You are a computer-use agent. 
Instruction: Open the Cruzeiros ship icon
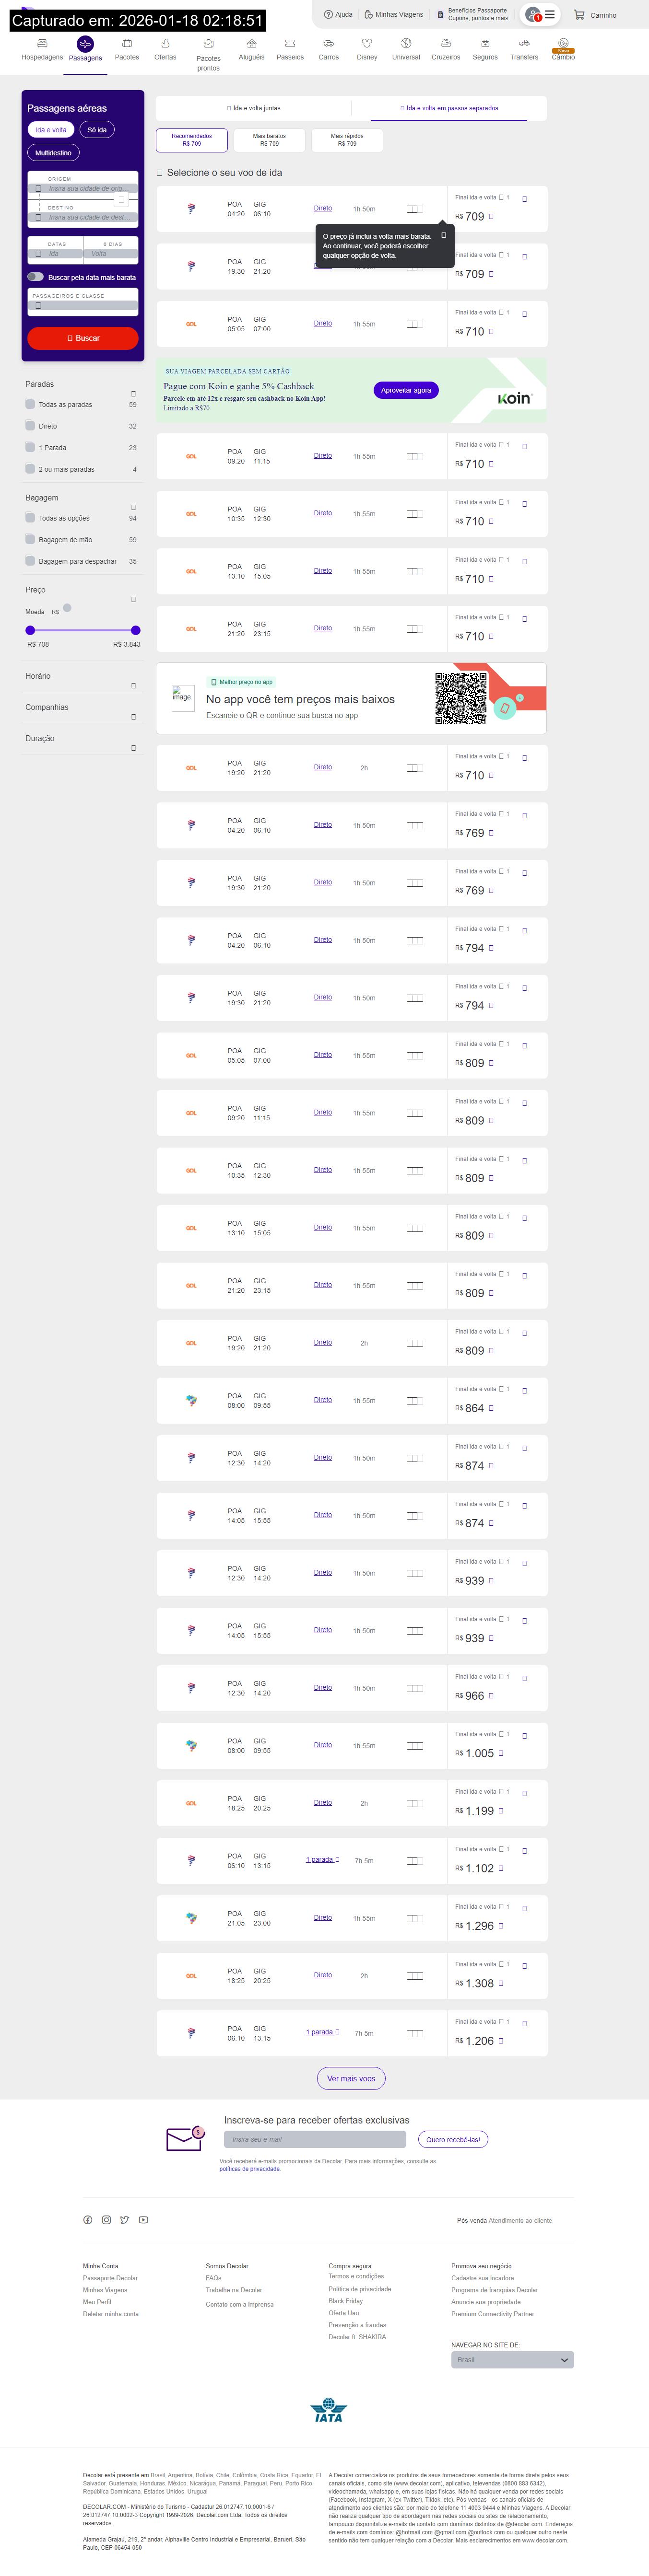pos(445,44)
